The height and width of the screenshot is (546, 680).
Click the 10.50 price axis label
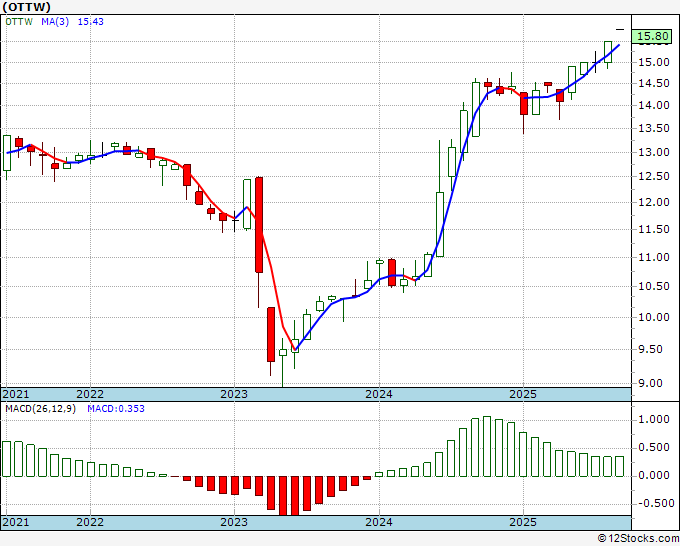654,287
